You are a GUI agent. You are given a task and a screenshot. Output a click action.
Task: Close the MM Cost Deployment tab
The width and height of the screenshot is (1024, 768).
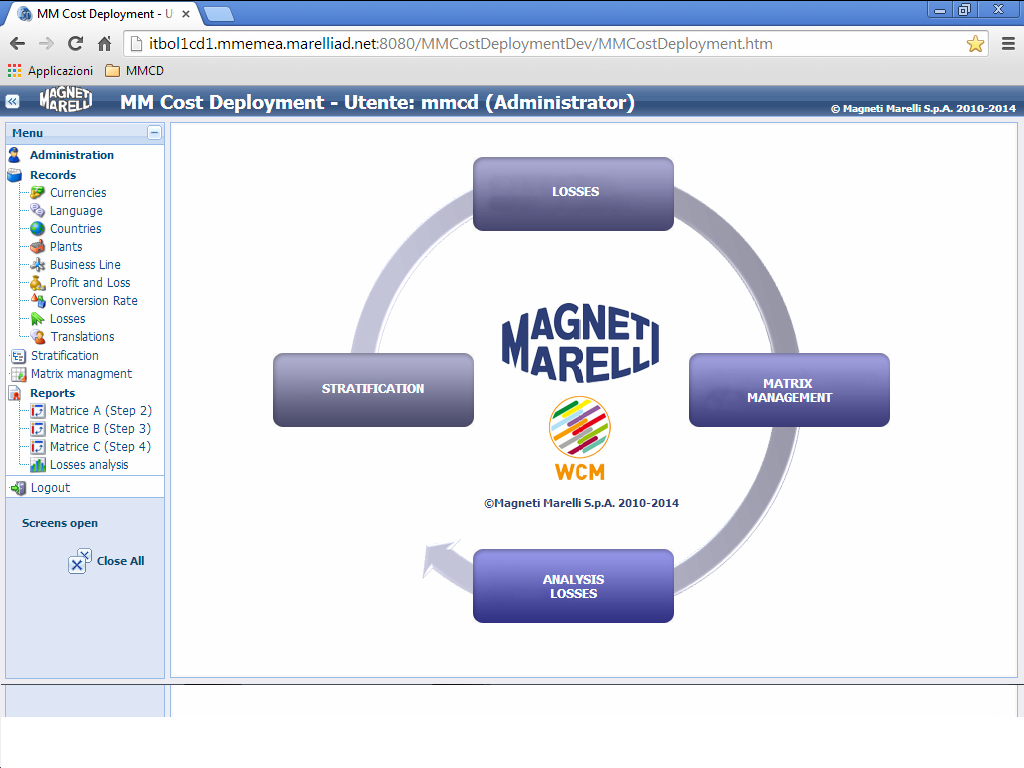pos(185,14)
